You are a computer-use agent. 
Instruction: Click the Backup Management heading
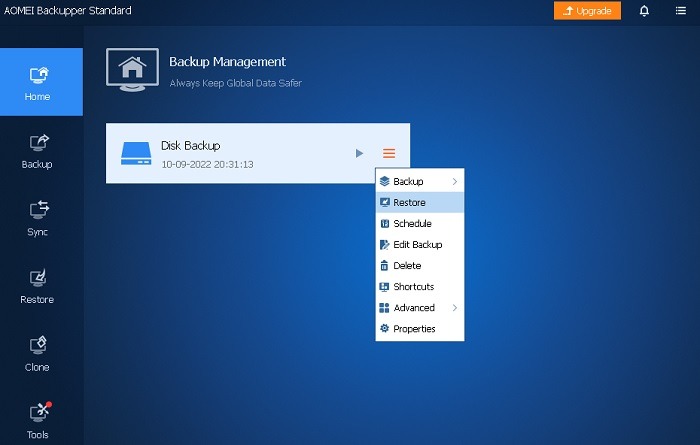pos(227,62)
